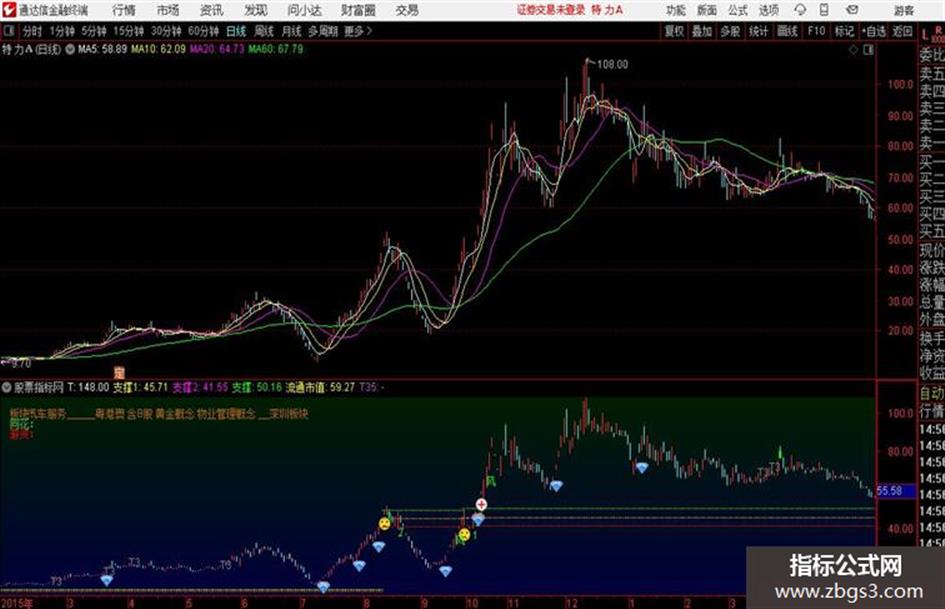Click the T: 148.00 indicator value
Viewport: 945px width, 609px height.
[88, 388]
